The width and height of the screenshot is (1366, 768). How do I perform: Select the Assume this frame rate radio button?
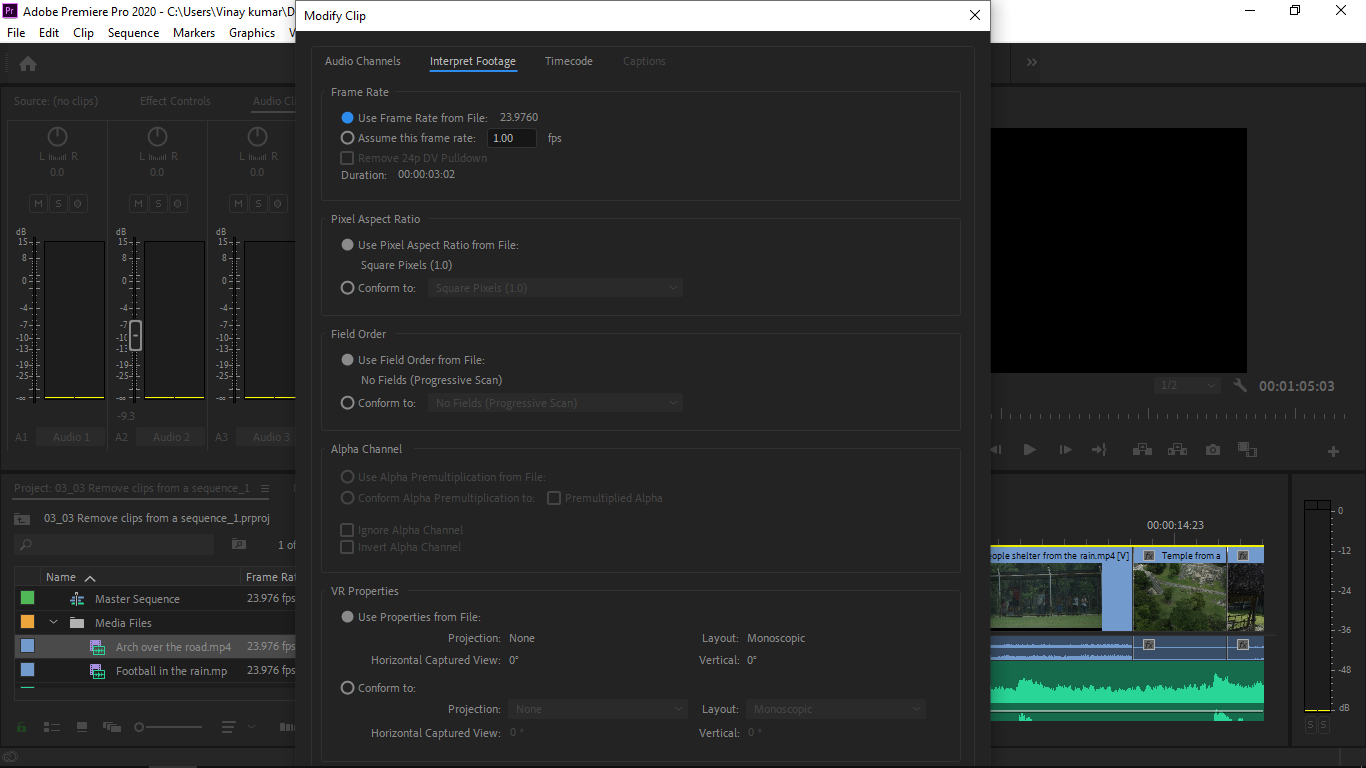(347, 138)
